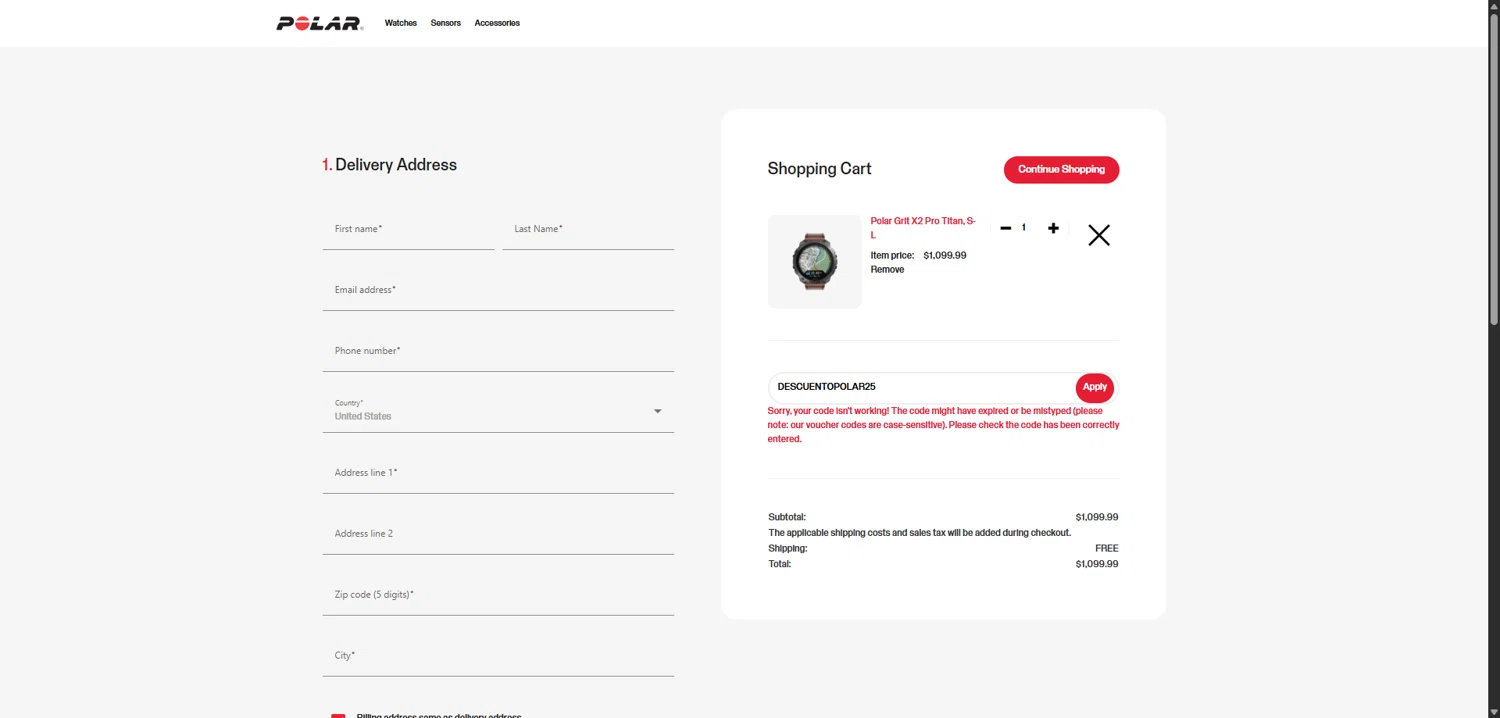1500x718 pixels.
Task: Focus the First name field
Action: (x=408, y=229)
